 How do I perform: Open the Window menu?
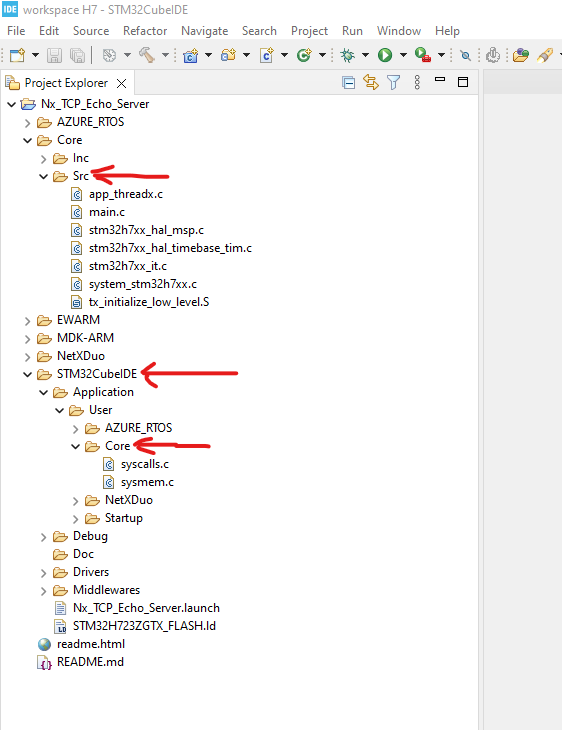(x=399, y=31)
